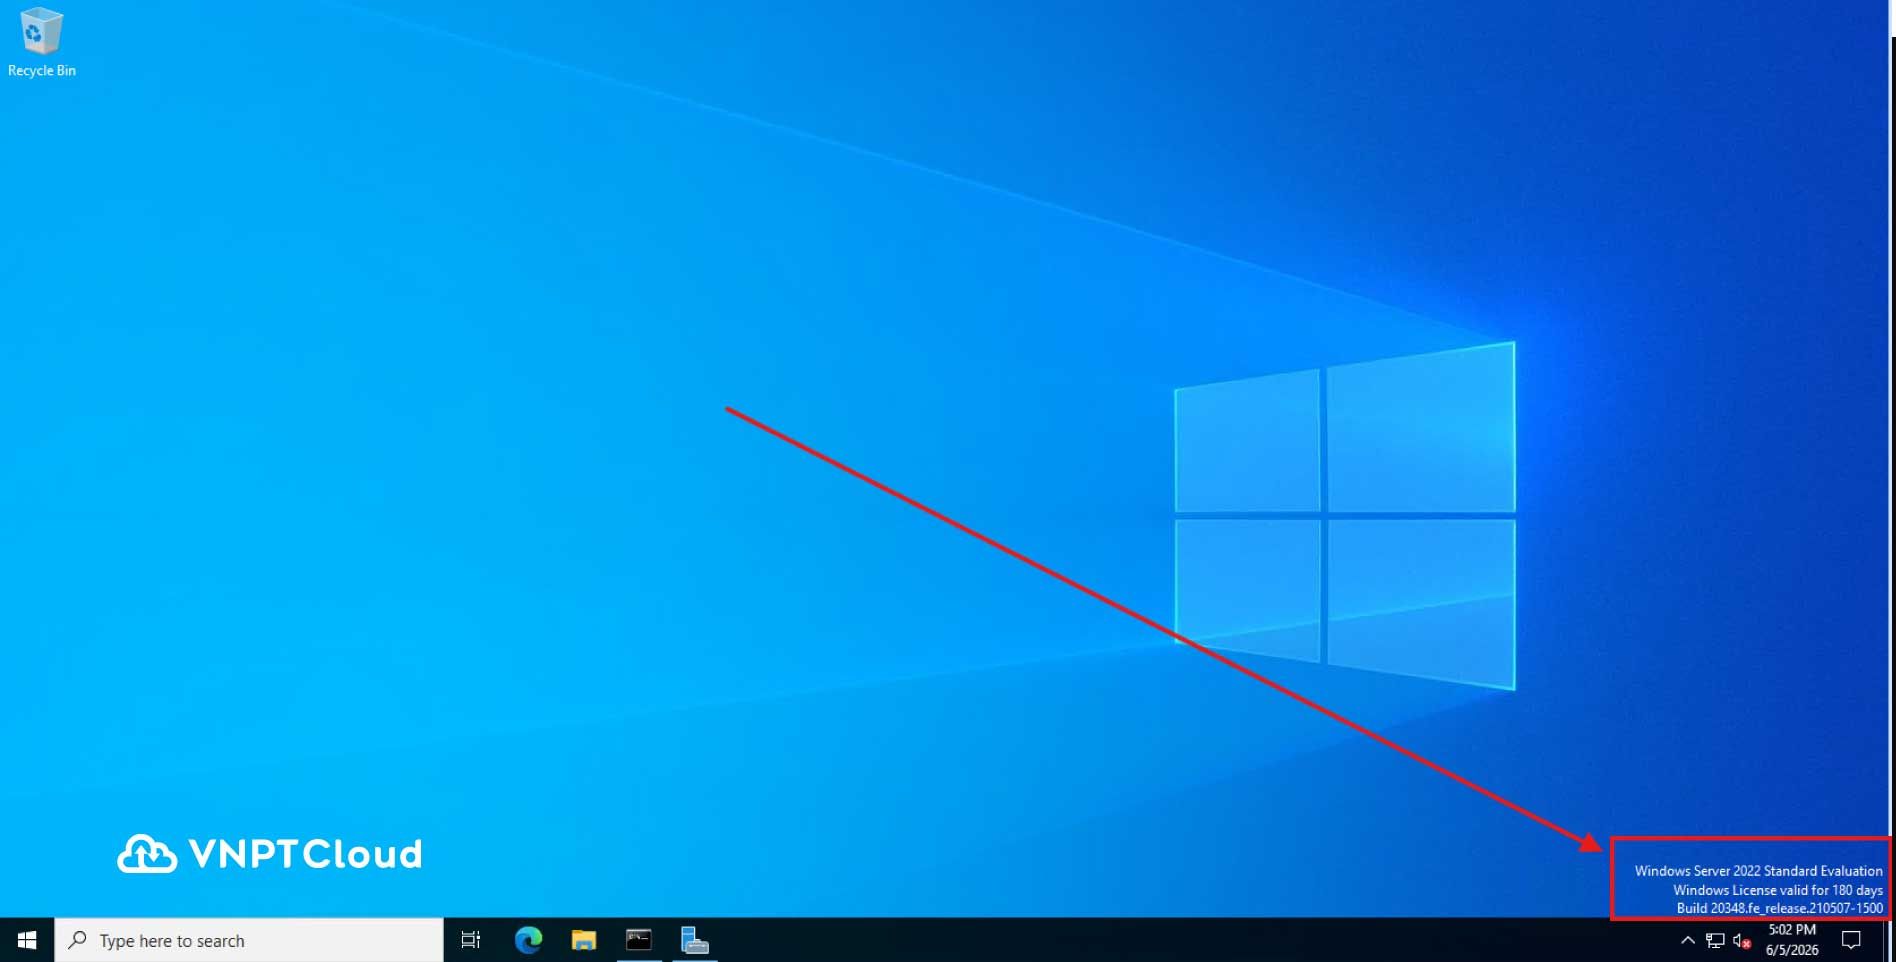Image resolution: width=1896 pixels, height=962 pixels.
Task: Switch to the Command Prompt taskbar window
Action: click(639, 940)
